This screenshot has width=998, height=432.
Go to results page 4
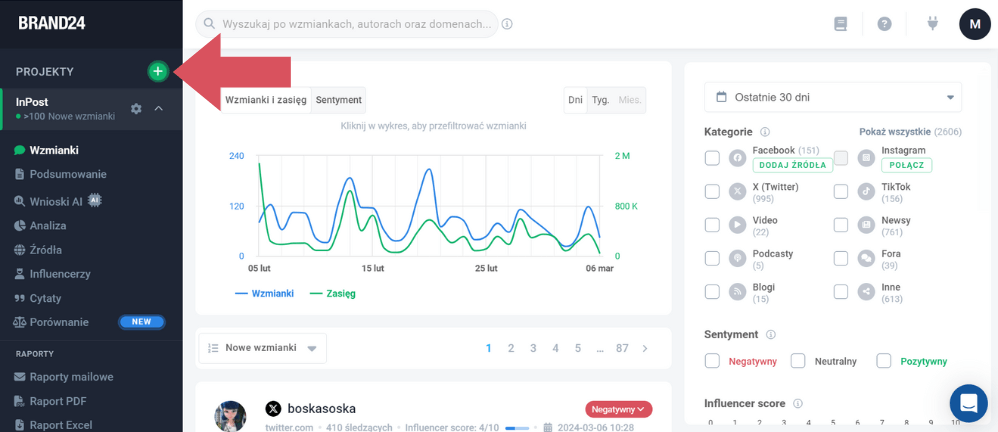click(556, 348)
